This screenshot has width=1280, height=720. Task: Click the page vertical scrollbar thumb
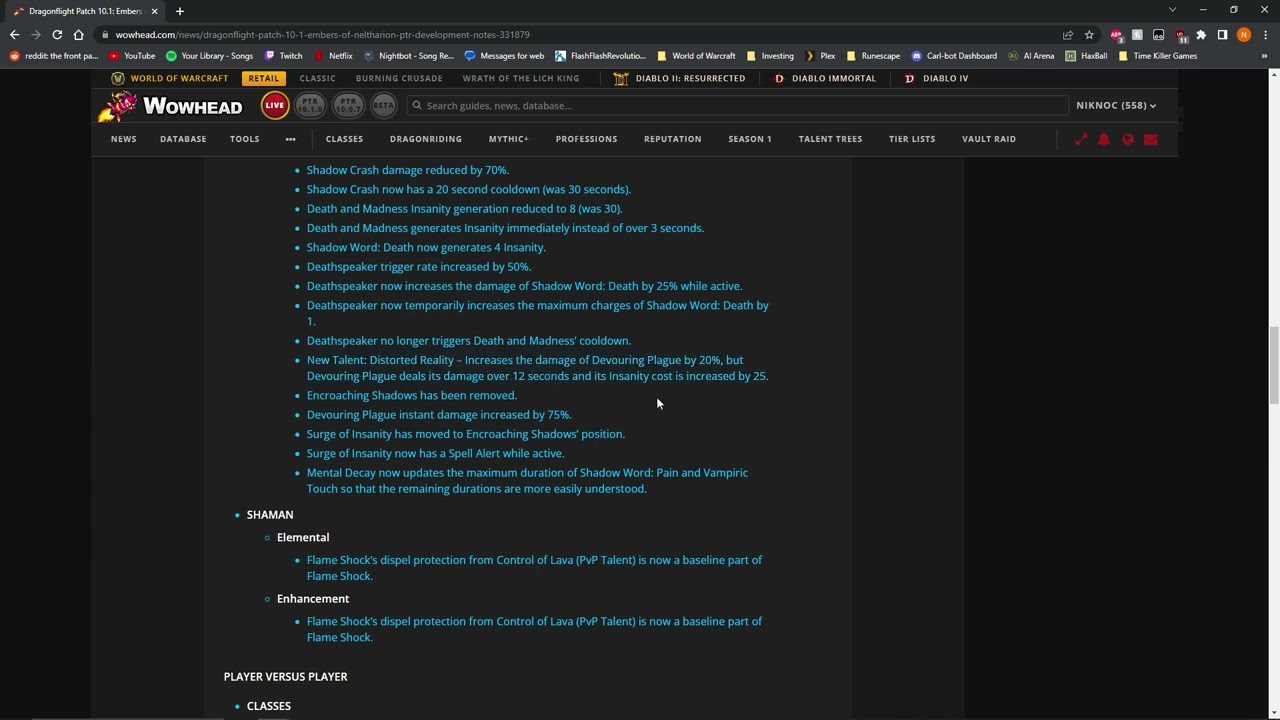click(x=1273, y=365)
